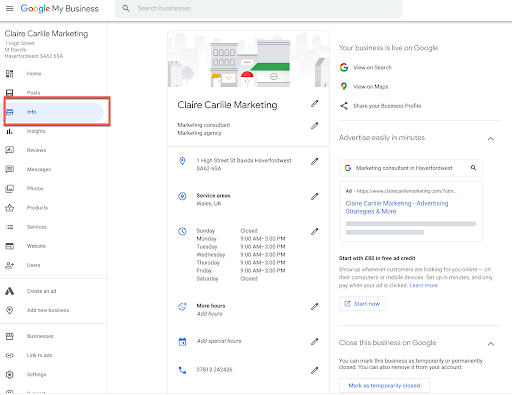
Task: Click the Marketing consultant in Haverfordwest search box
Action: coord(411,168)
